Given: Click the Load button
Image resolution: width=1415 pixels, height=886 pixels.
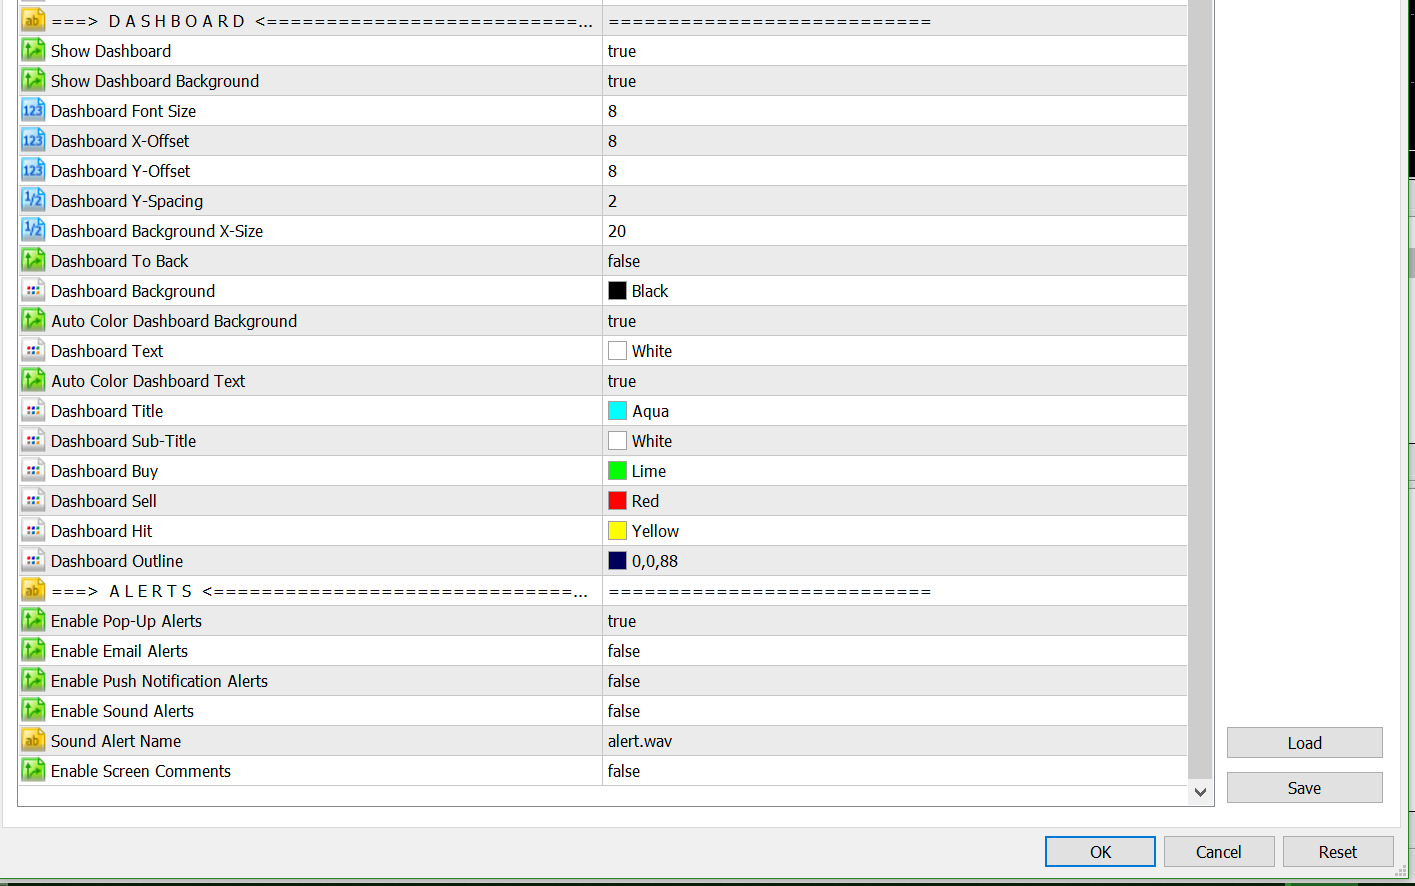Looking at the screenshot, I should tap(1305, 743).
